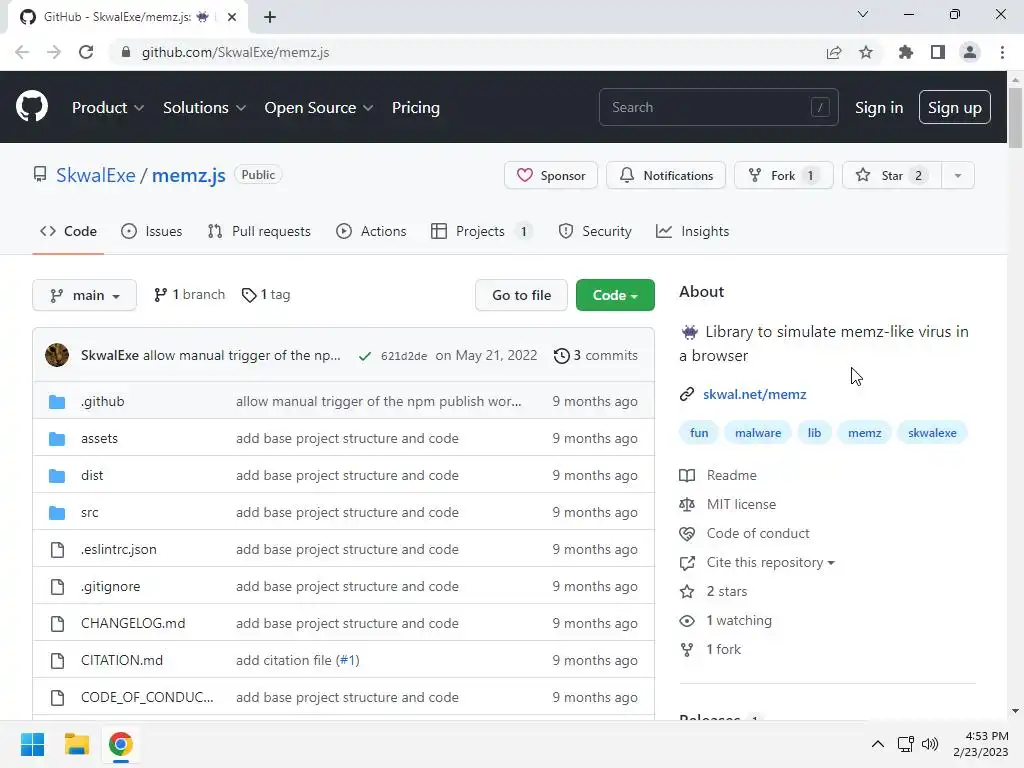Click the Notifications button
The width and height of the screenshot is (1024, 768).
pyautogui.click(x=665, y=176)
